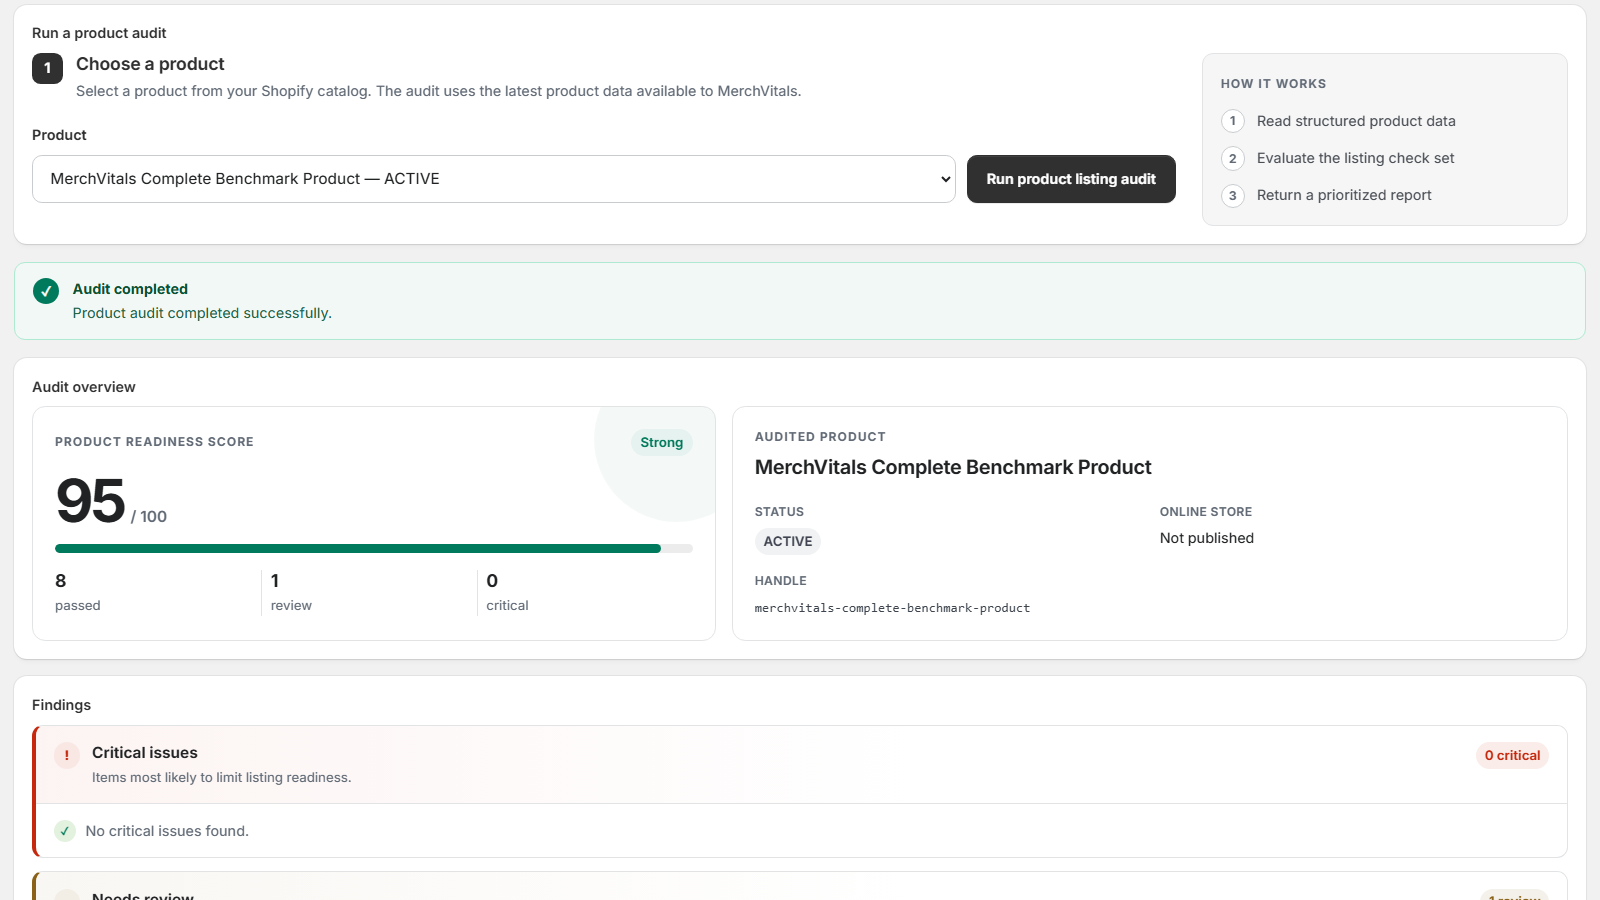Click the Strong score badge
The height and width of the screenshot is (900, 1600).
[662, 442]
